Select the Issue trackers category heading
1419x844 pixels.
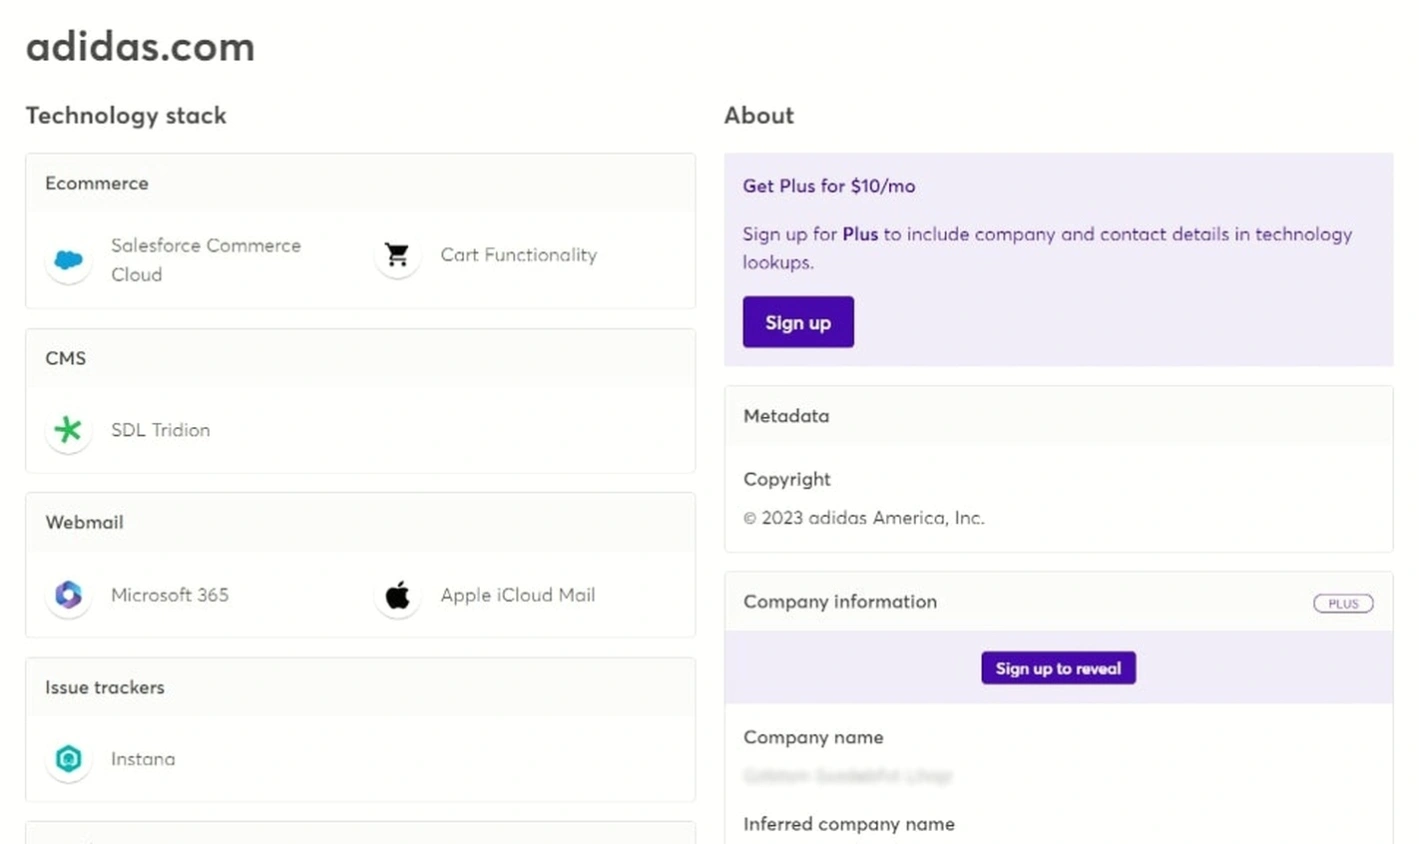pyautogui.click(x=105, y=687)
